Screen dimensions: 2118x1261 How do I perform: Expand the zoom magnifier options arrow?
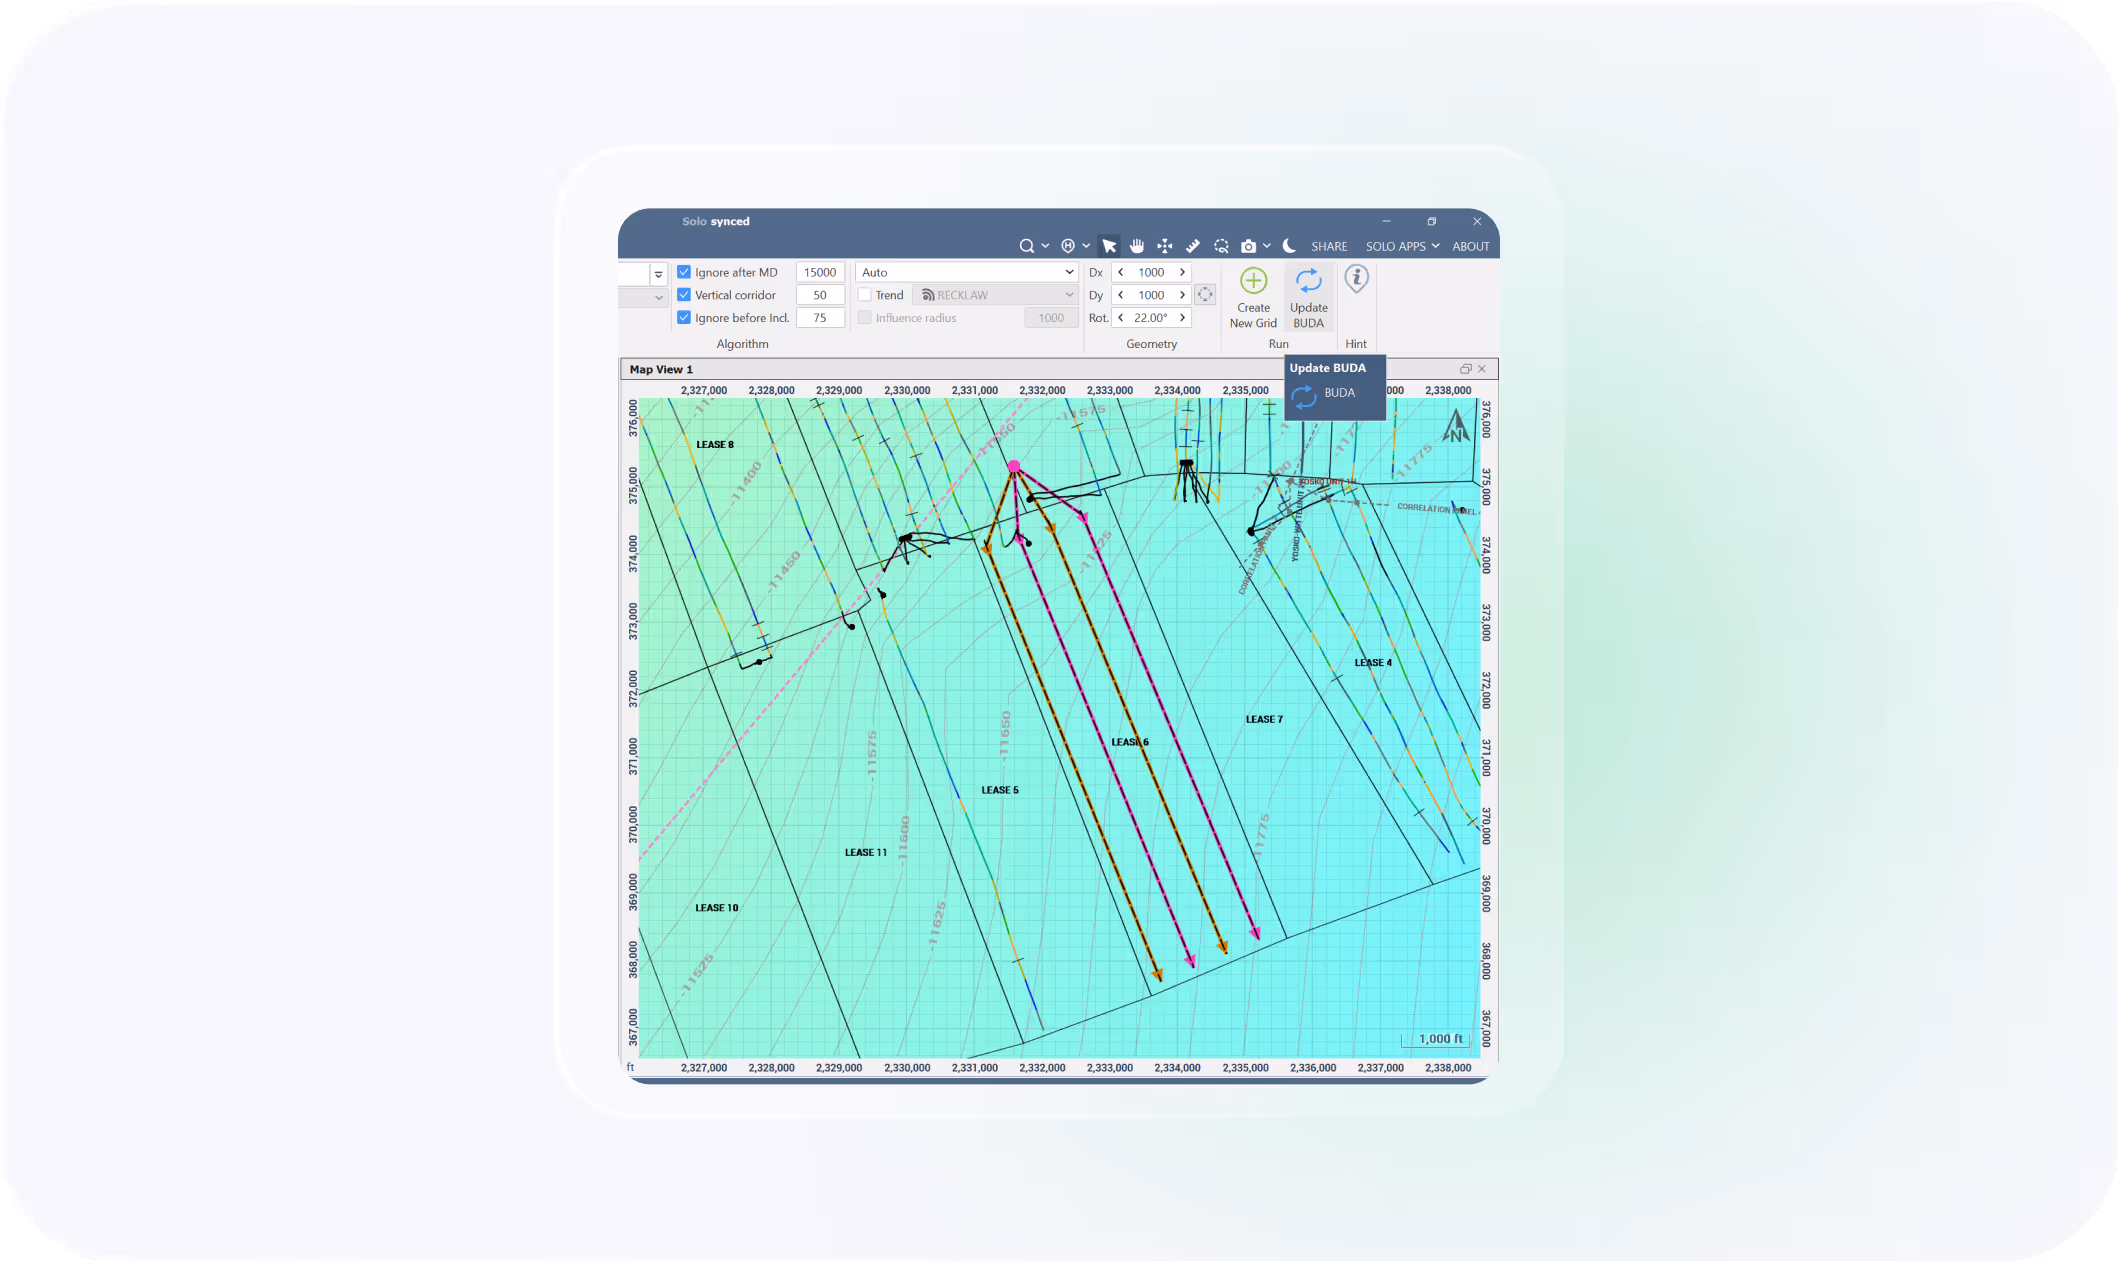click(x=1045, y=246)
